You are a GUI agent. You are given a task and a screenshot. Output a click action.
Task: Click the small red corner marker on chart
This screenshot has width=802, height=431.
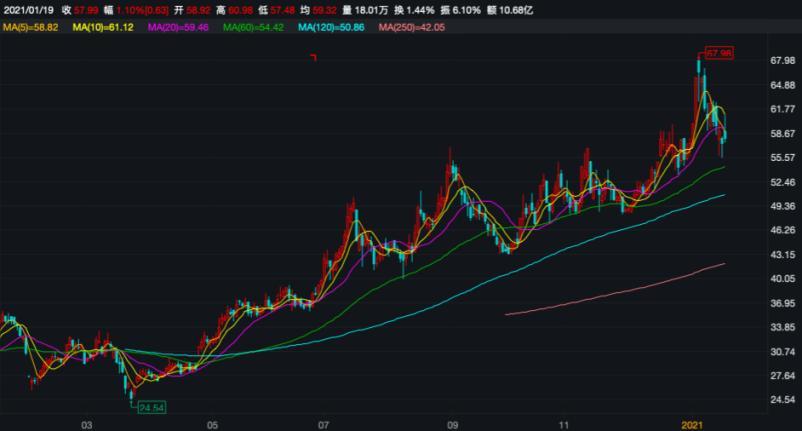pos(313,58)
